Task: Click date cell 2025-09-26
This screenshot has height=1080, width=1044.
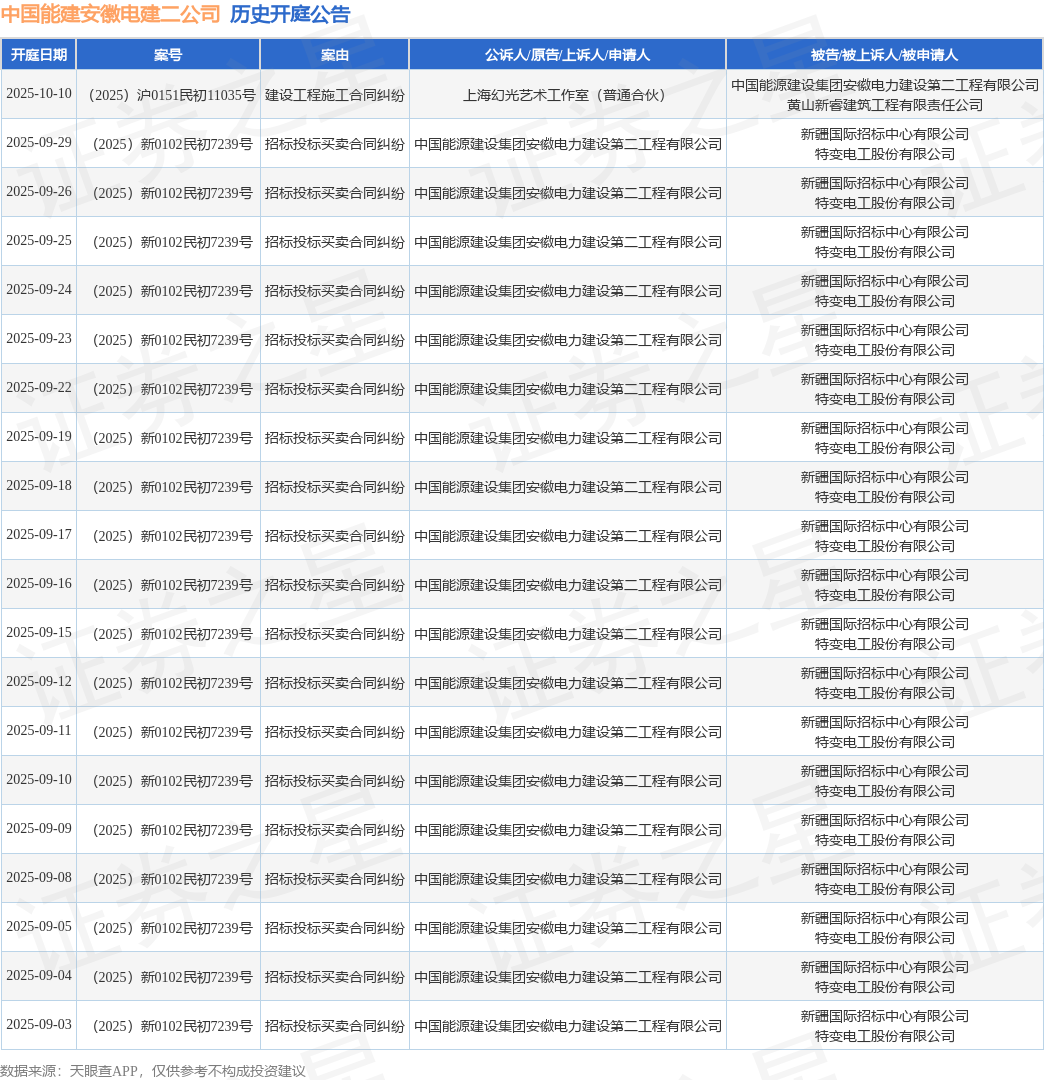Action: point(39,191)
